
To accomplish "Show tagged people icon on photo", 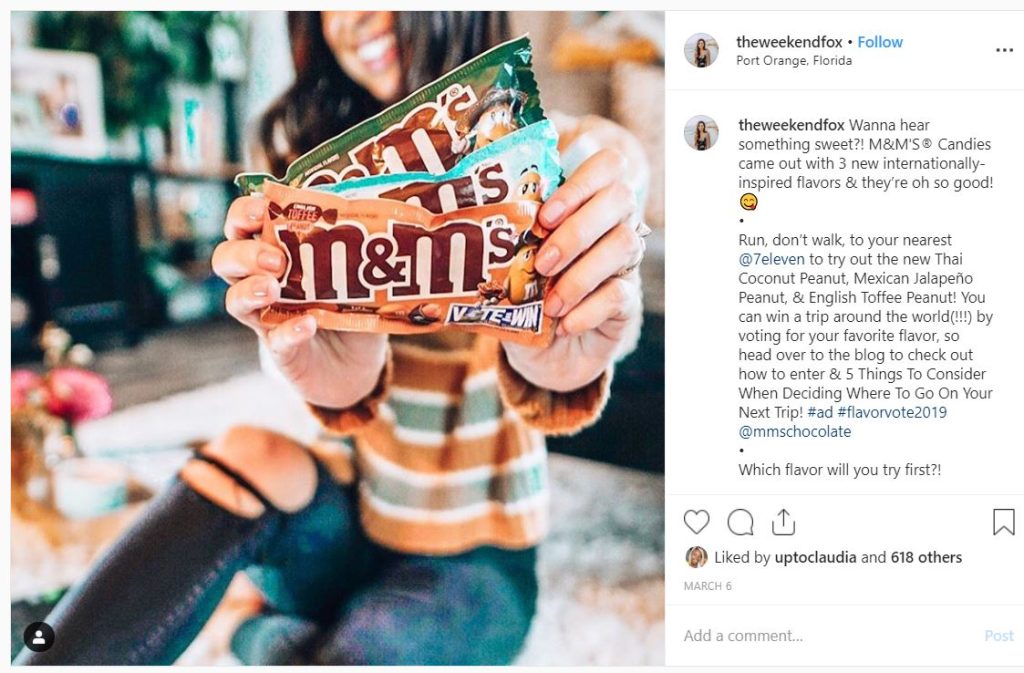I will [39, 638].
